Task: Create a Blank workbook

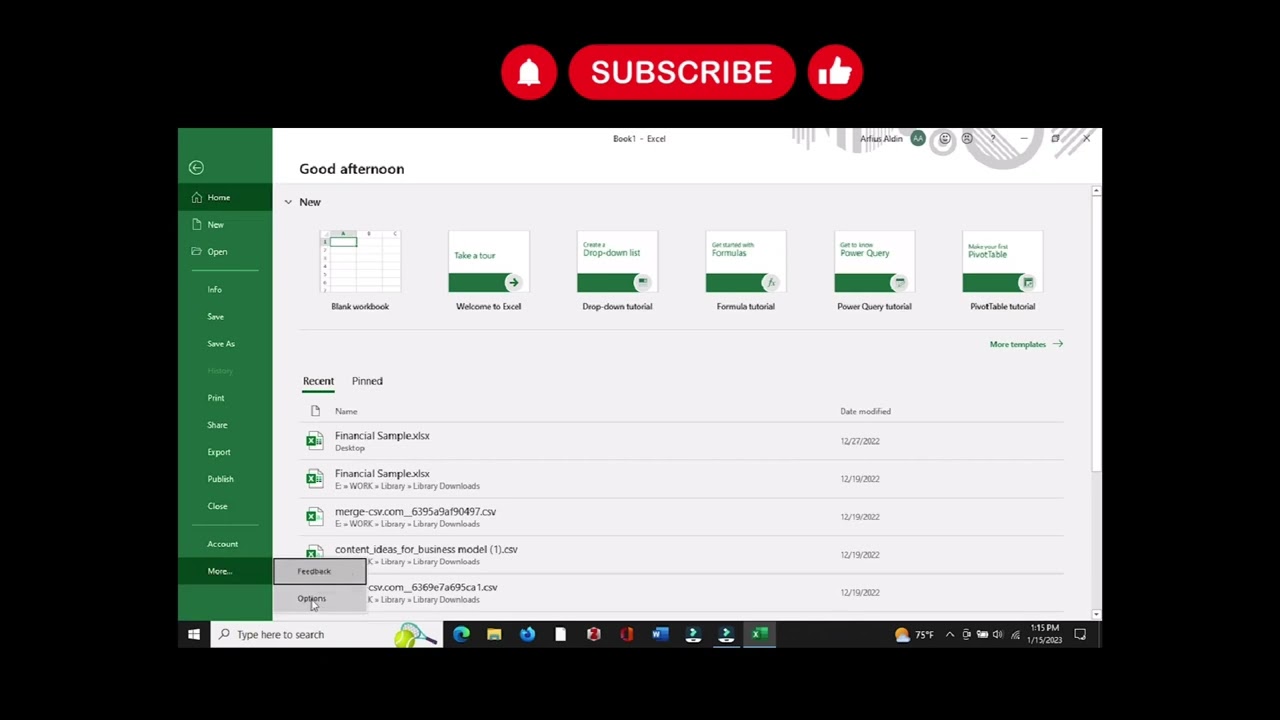Action: coord(360,271)
